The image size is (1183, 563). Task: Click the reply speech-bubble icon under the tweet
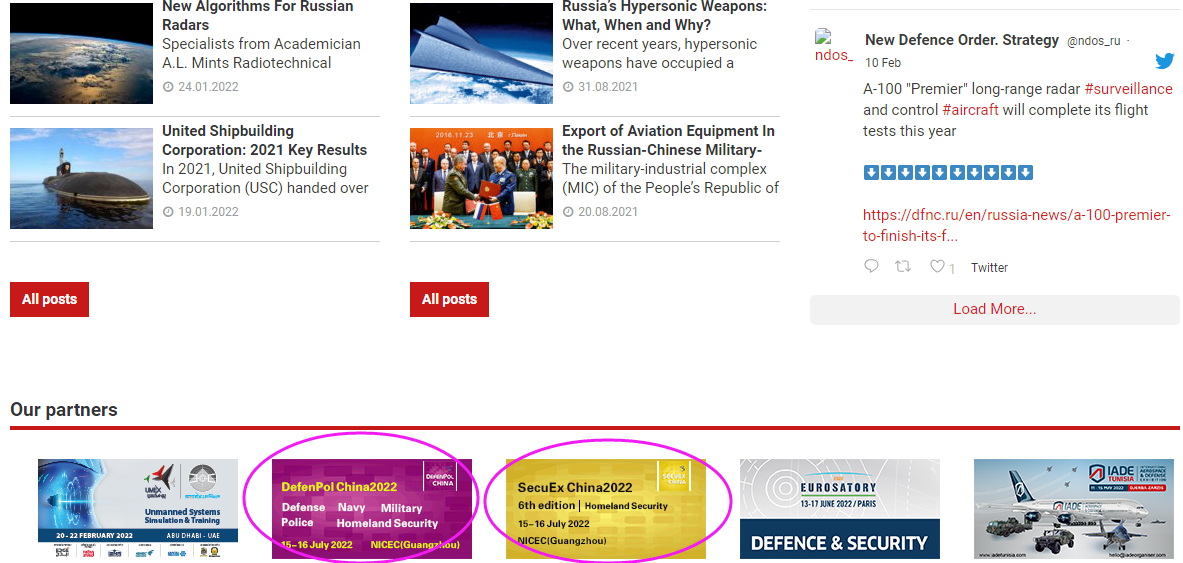(x=871, y=266)
